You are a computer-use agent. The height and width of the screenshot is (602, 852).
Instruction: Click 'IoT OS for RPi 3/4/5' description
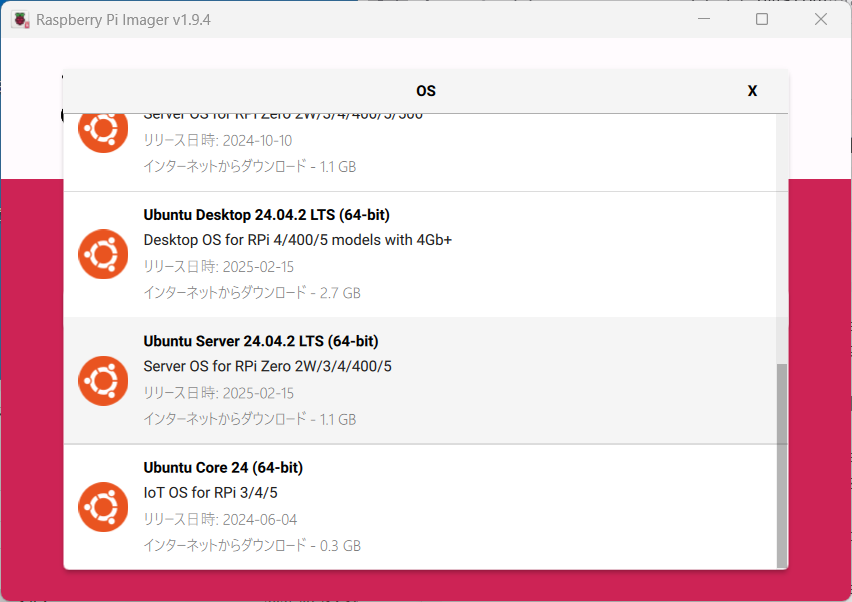(210, 493)
